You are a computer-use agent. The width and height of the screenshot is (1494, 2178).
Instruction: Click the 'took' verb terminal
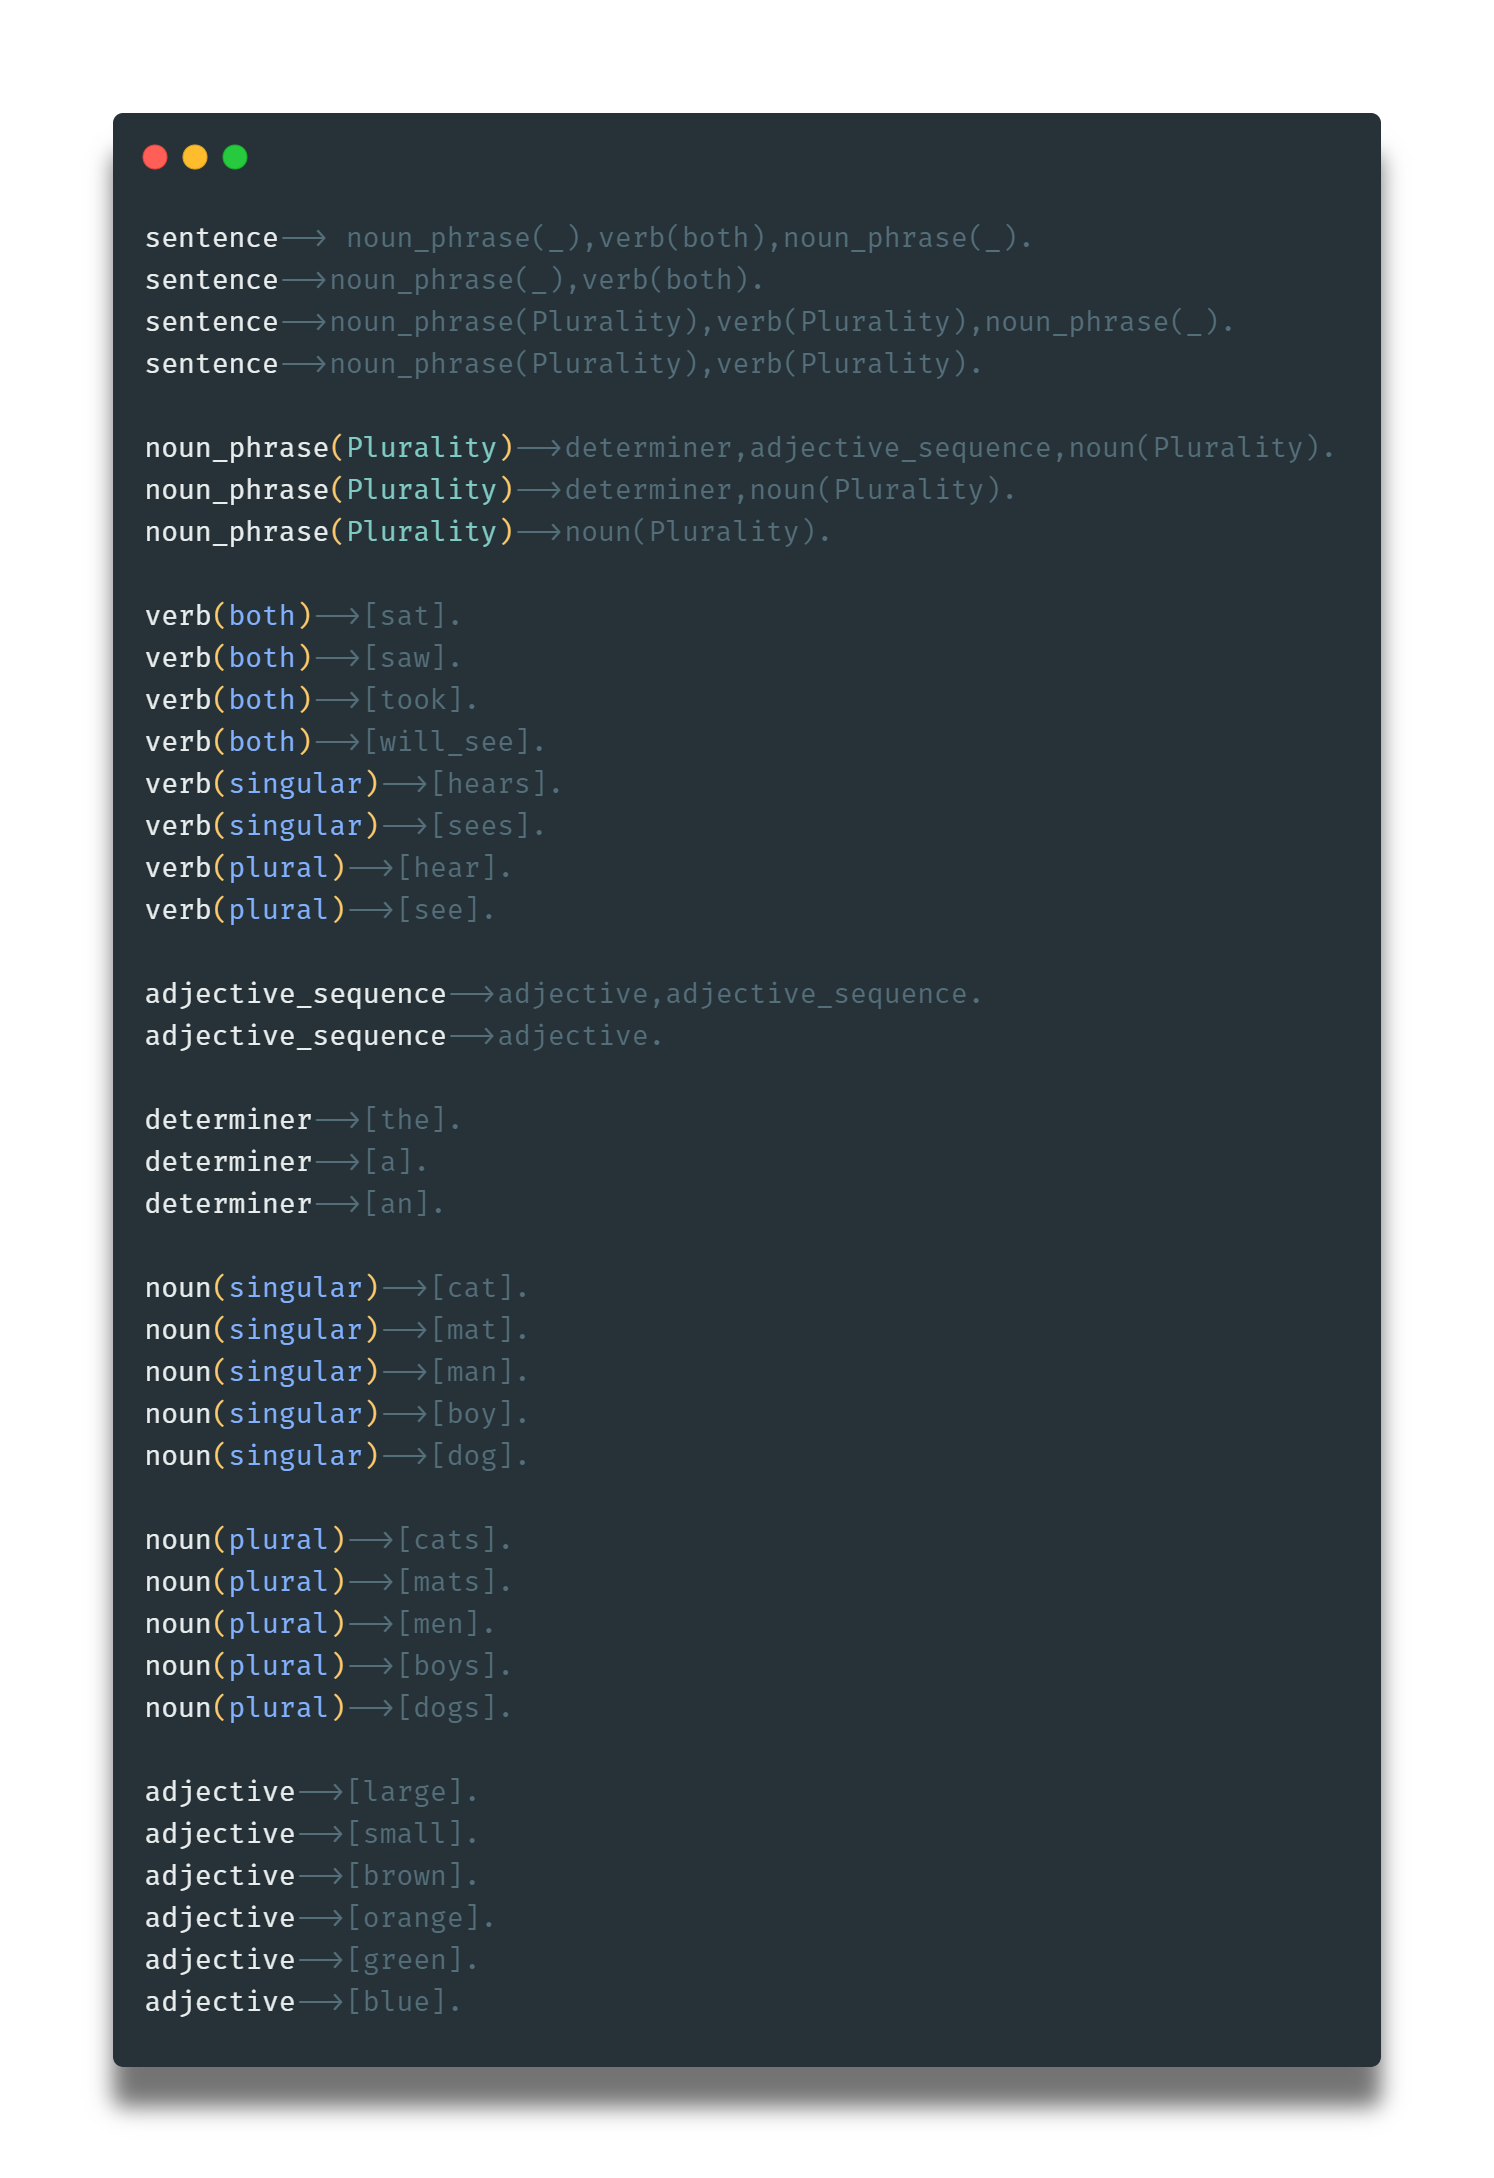pos(413,700)
